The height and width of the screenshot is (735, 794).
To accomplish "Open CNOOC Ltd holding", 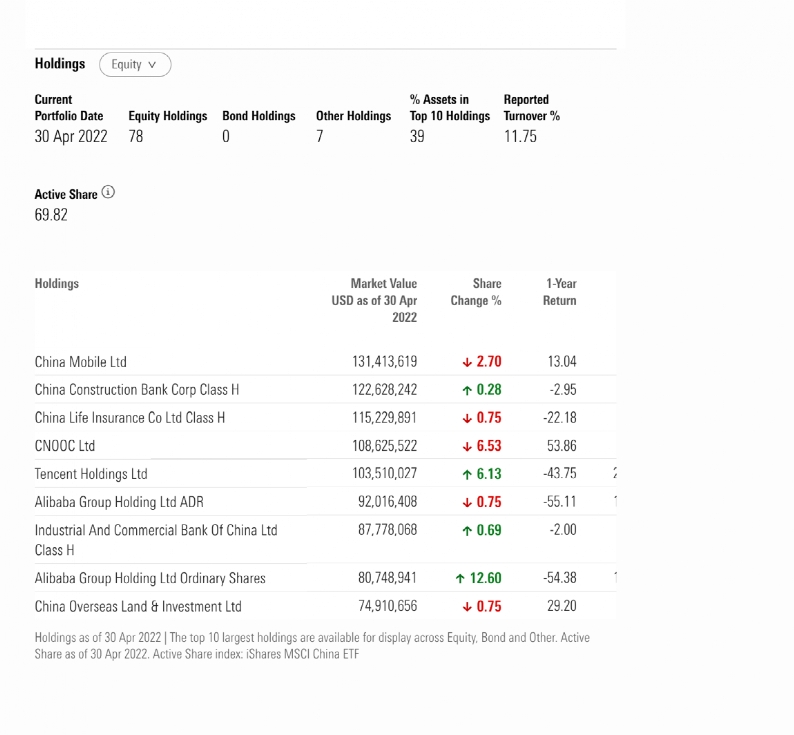I will pyautogui.click(x=65, y=446).
